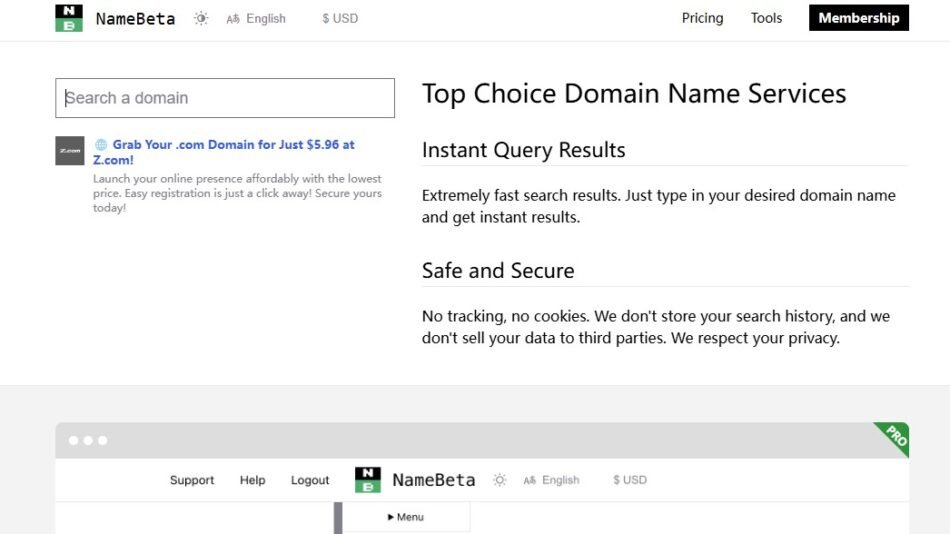Click the globe icon beside Z.com promo
Screen dimensions: 950x534
pyautogui.click(x=101, y=144)
